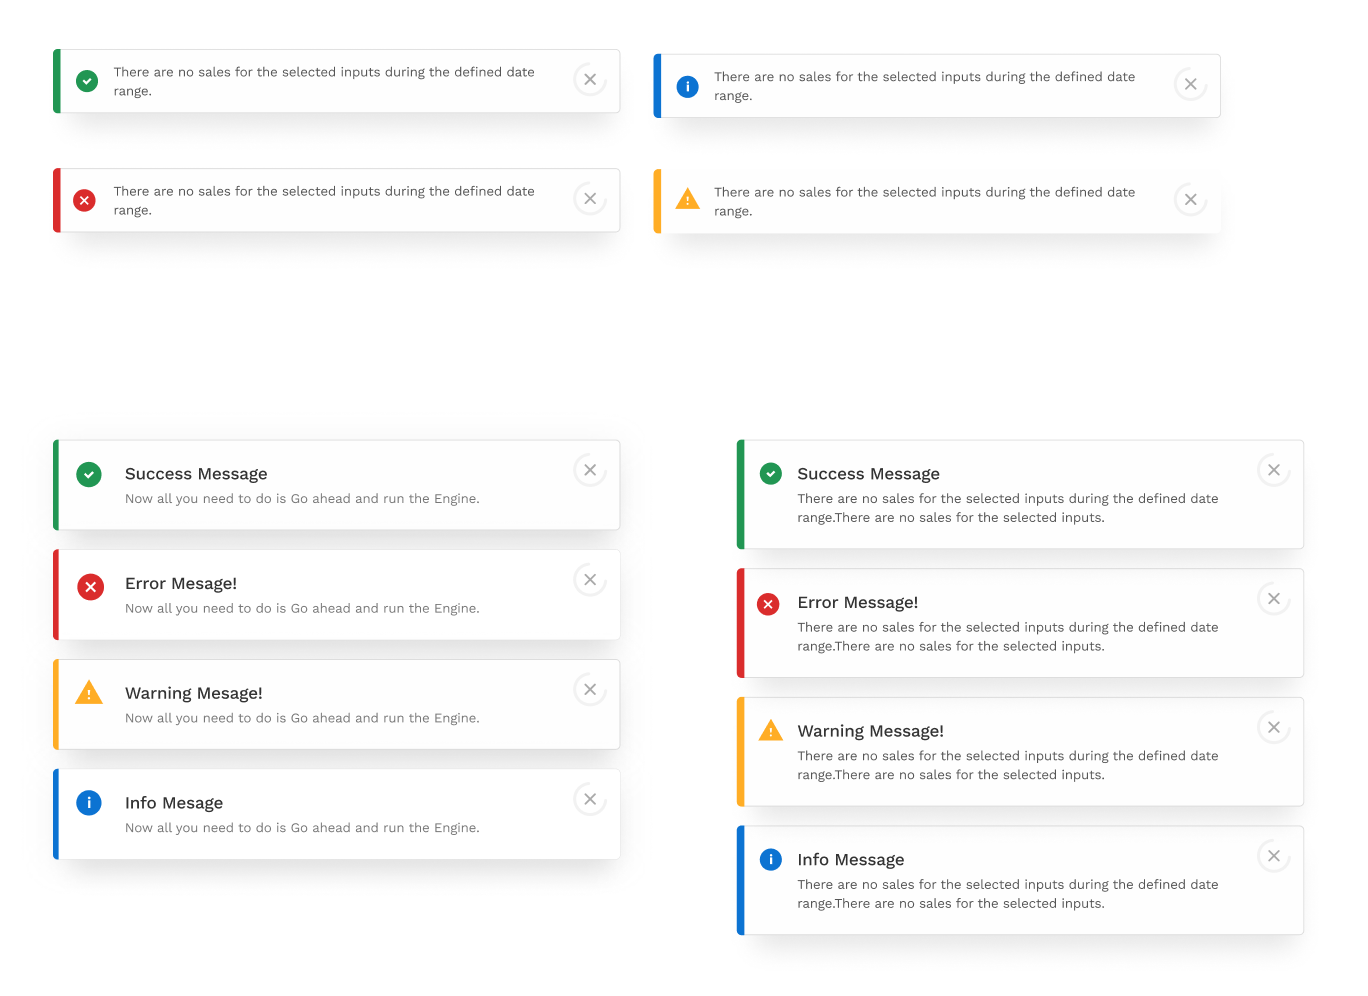The image size is (1368, 996).
Task: Close the "Info Mesage" notification
Action: point(590,799)
